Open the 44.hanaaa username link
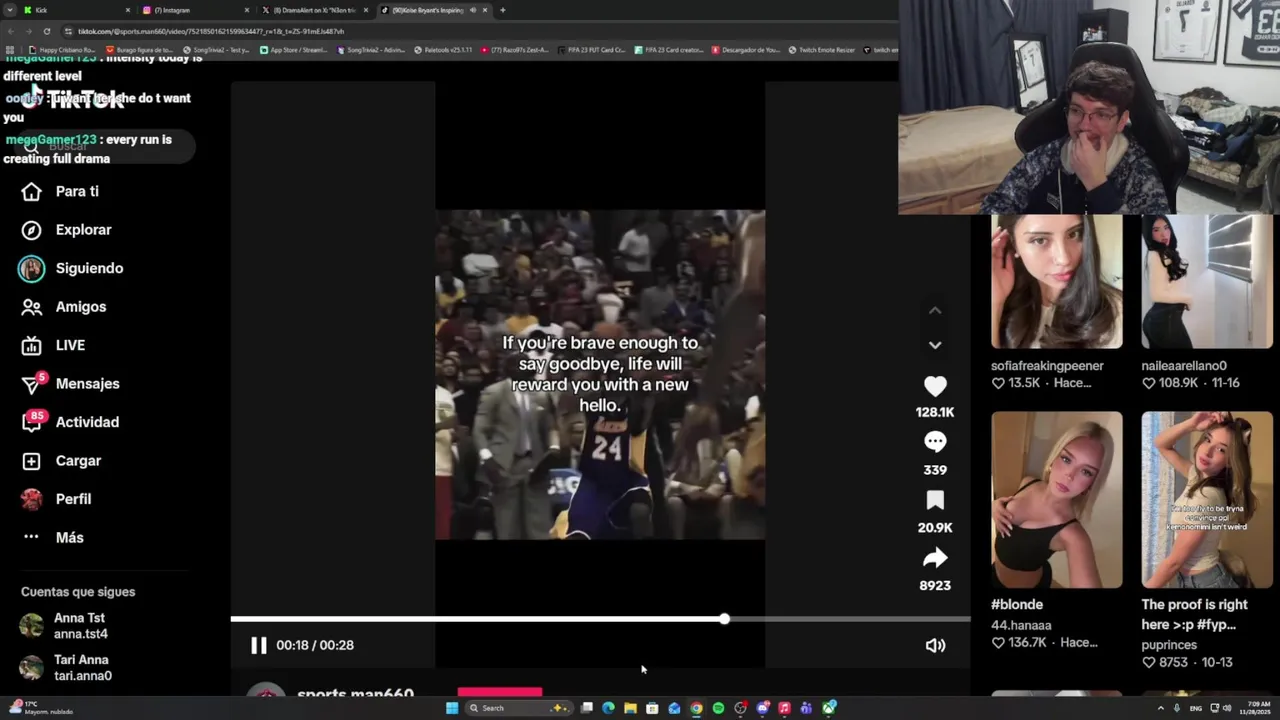 click(1021, 626)
